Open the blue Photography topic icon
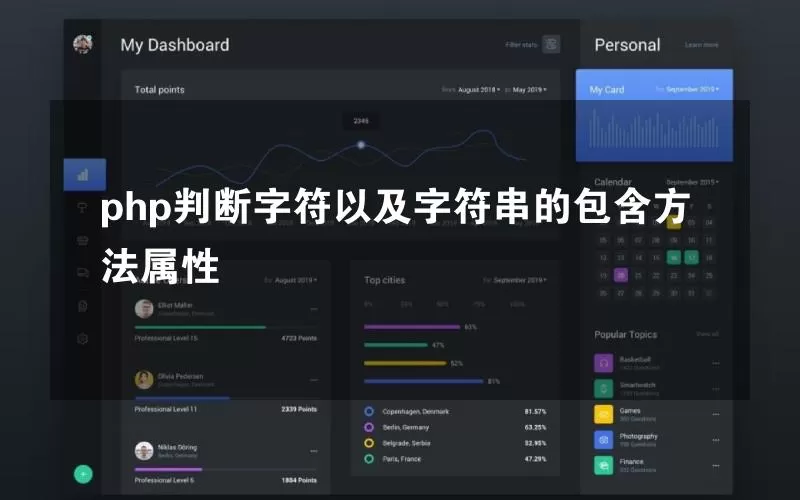Viewport: 800px width, 500px height. (604, 440)
